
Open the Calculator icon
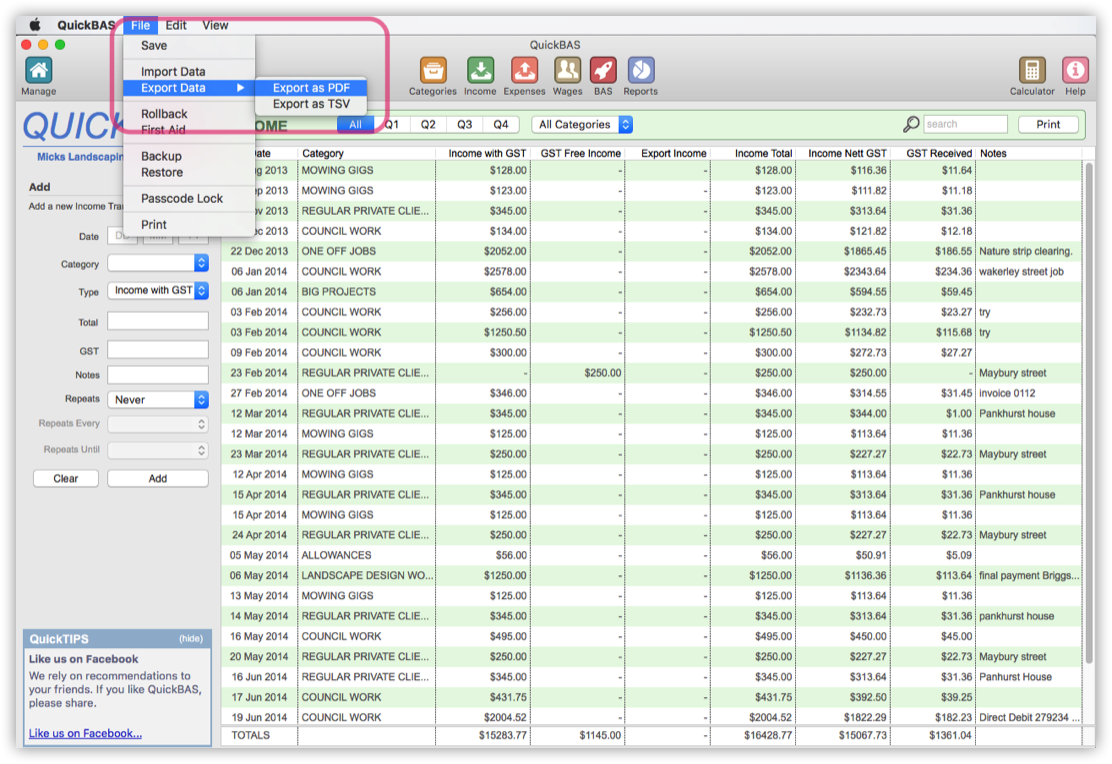[x=1033, y=68]
